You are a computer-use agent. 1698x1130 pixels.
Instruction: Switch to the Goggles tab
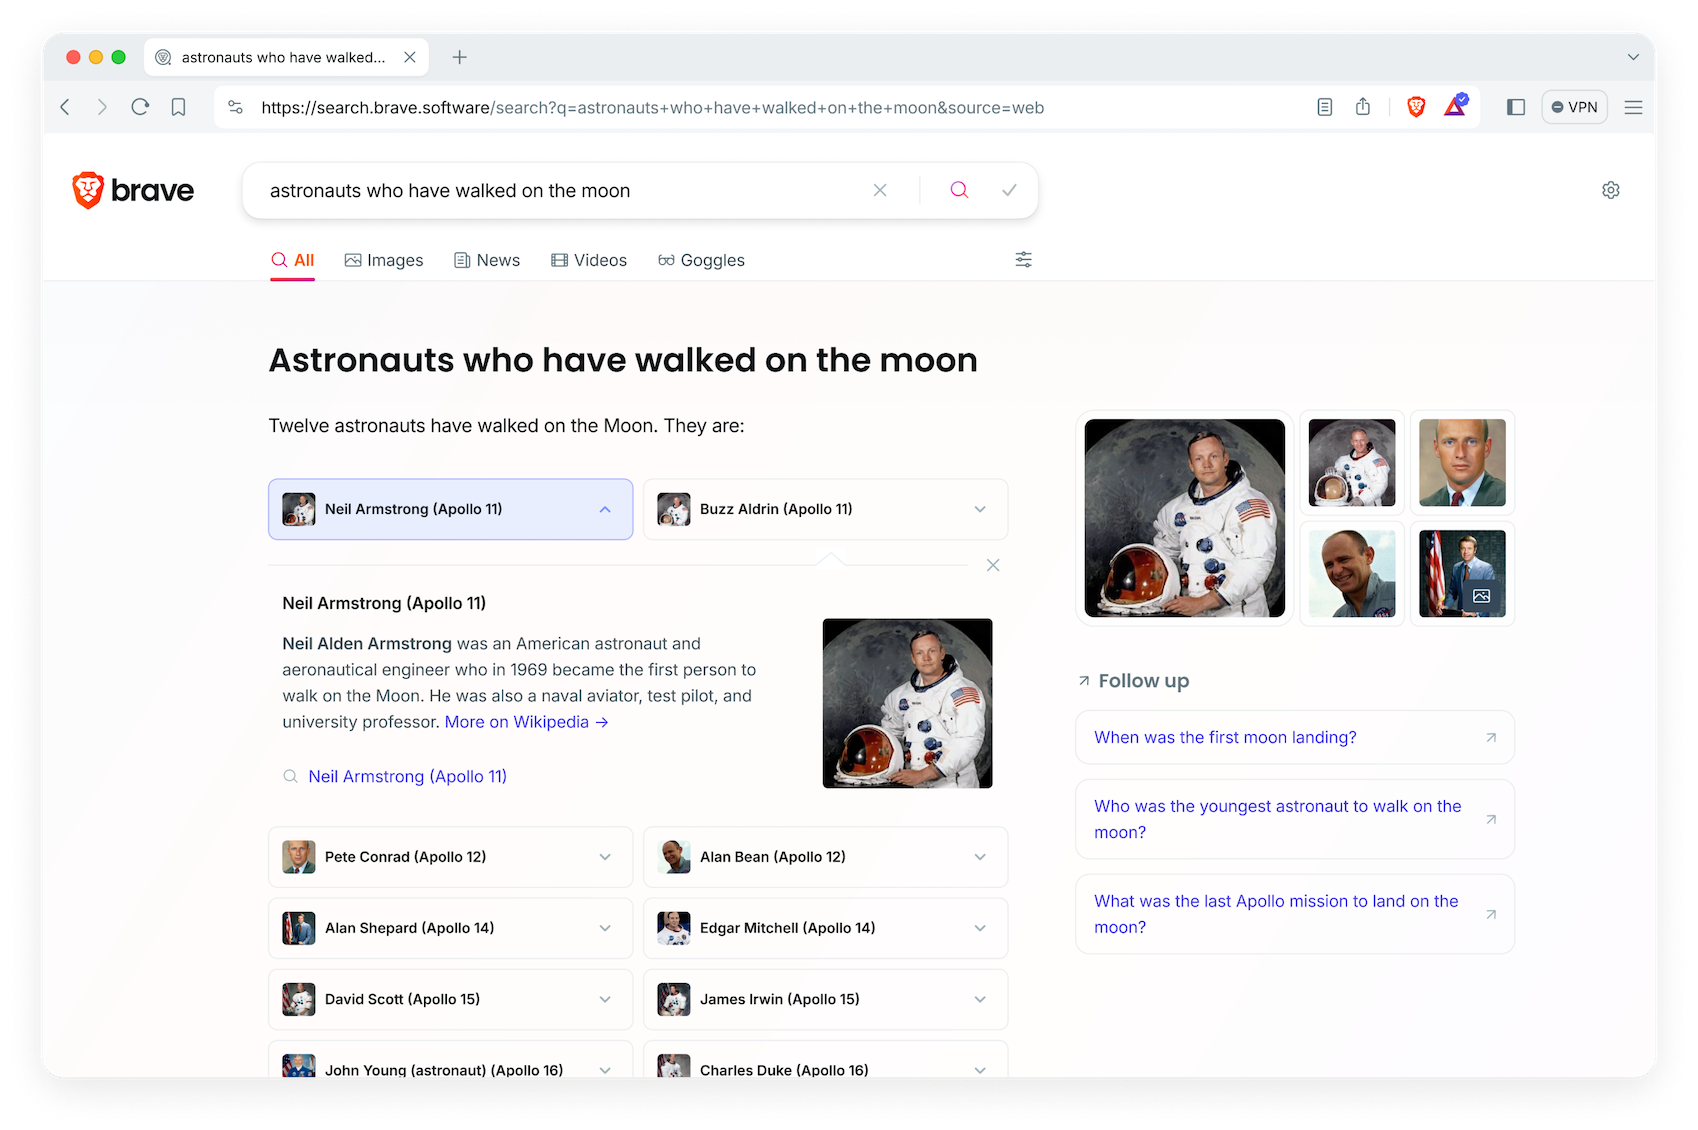[701, 260]
